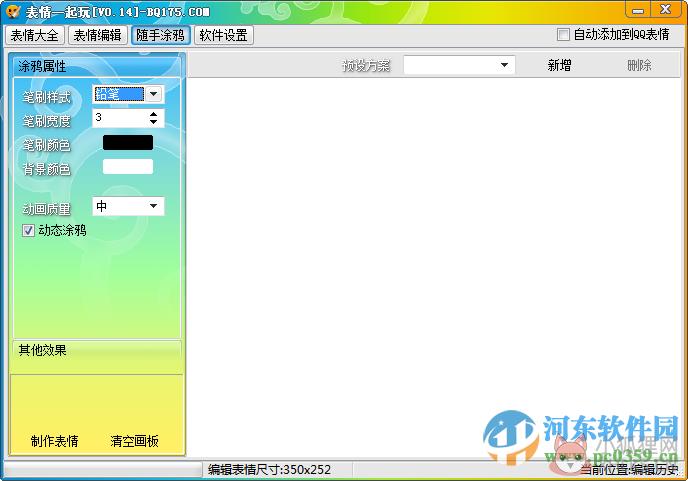Click the 删除 preset button
This screenshot has height=481, width=688.
click(639, 65)
